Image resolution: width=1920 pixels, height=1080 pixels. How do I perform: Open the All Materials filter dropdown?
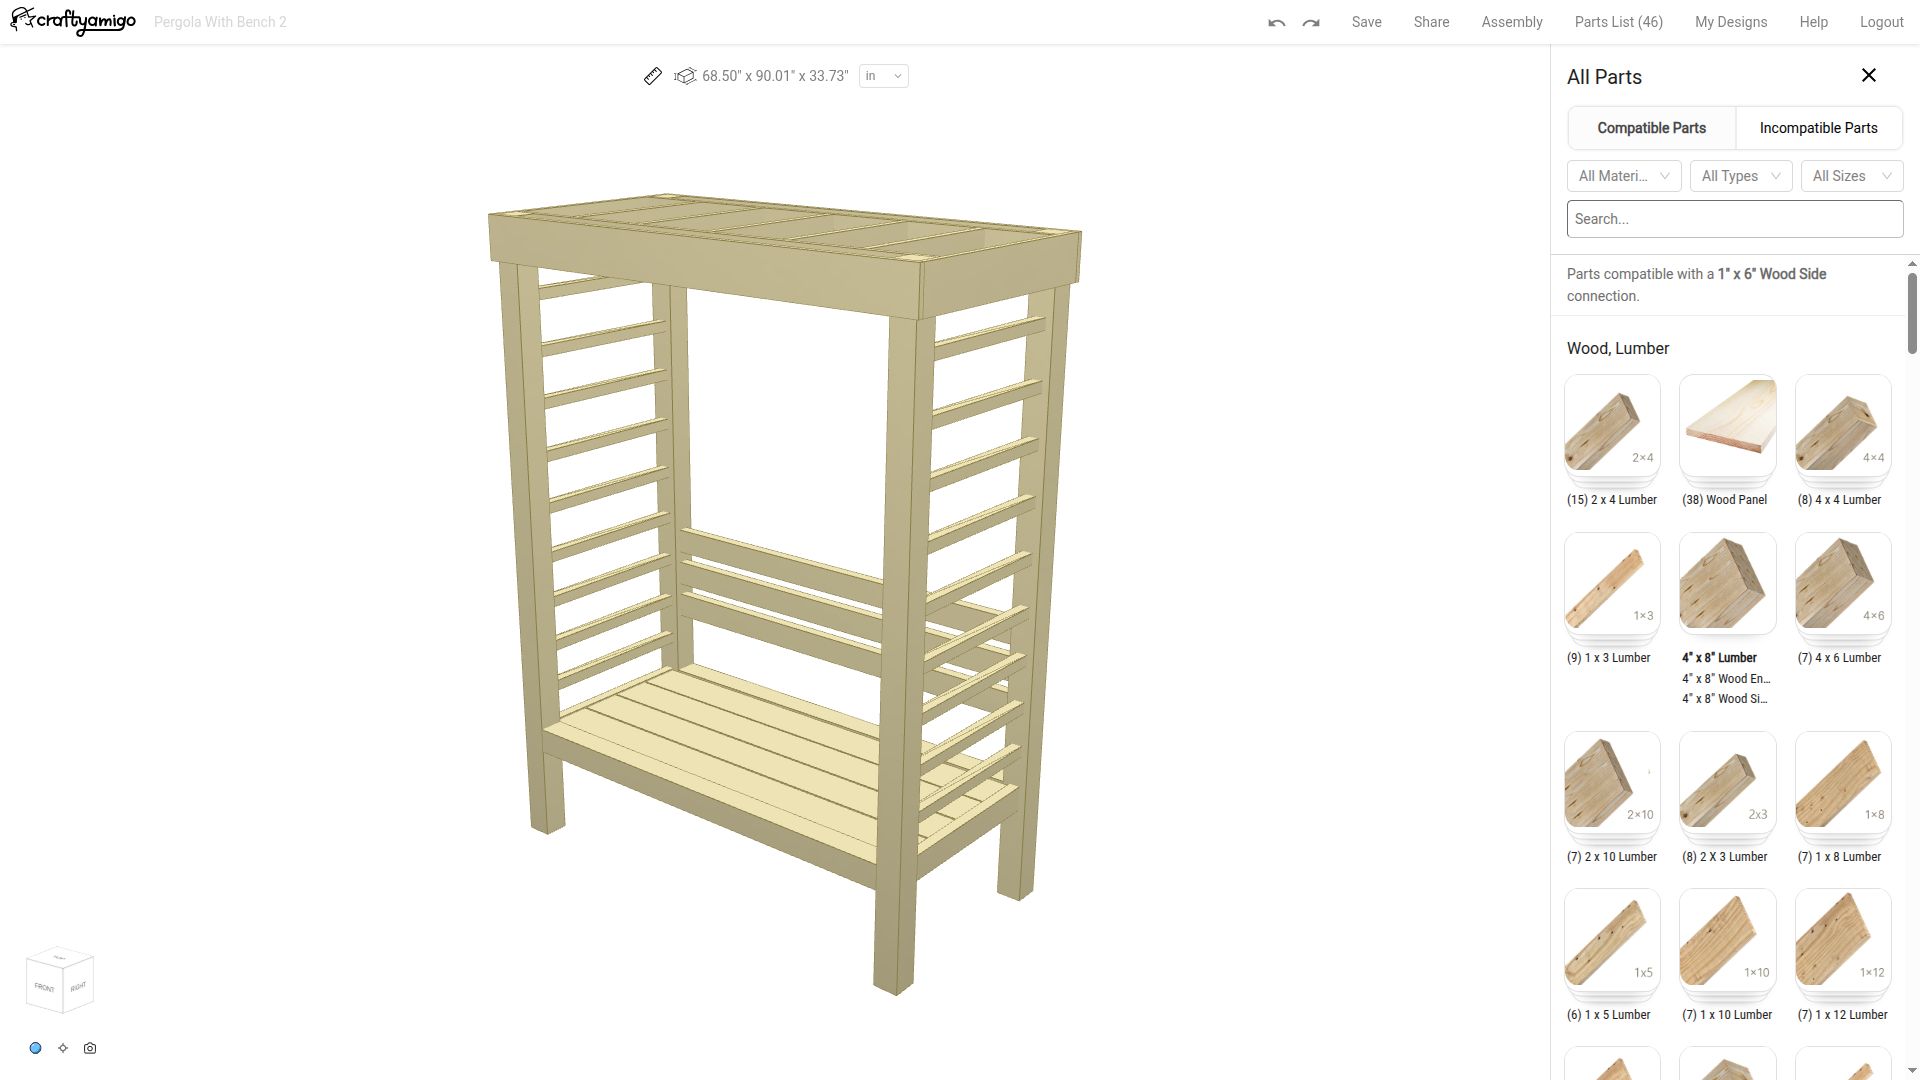pos(1624,176)
